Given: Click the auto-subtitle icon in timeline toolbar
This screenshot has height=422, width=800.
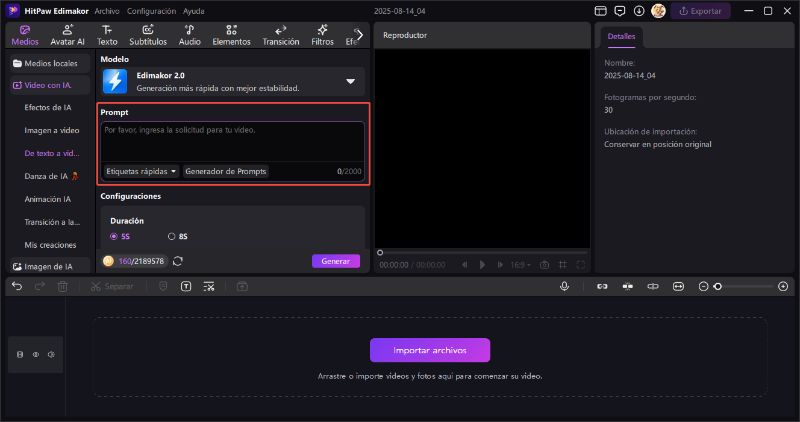Looking at the screenshot, I should click(x=209, y=286).
